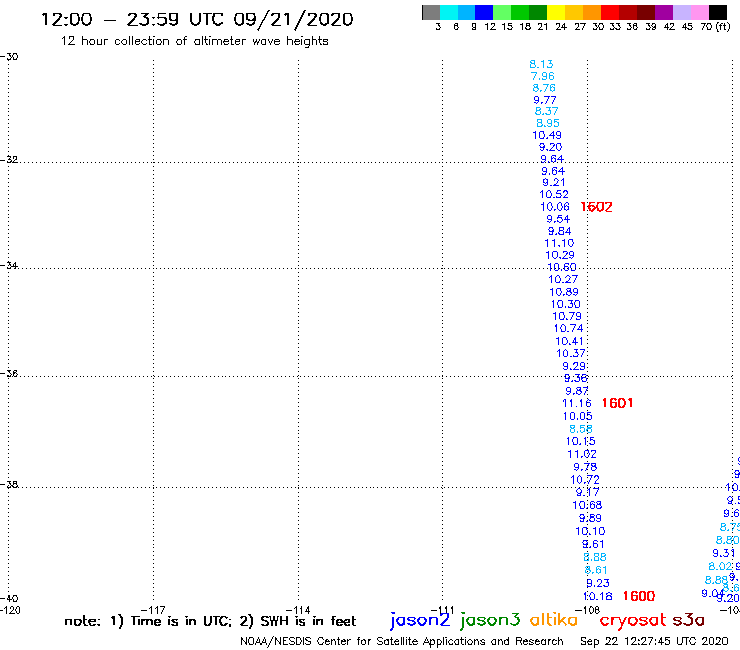The height and width of the screenshot is (650, 740).
Task: Click the gray swatch in the legend
Action: point(431,12)
